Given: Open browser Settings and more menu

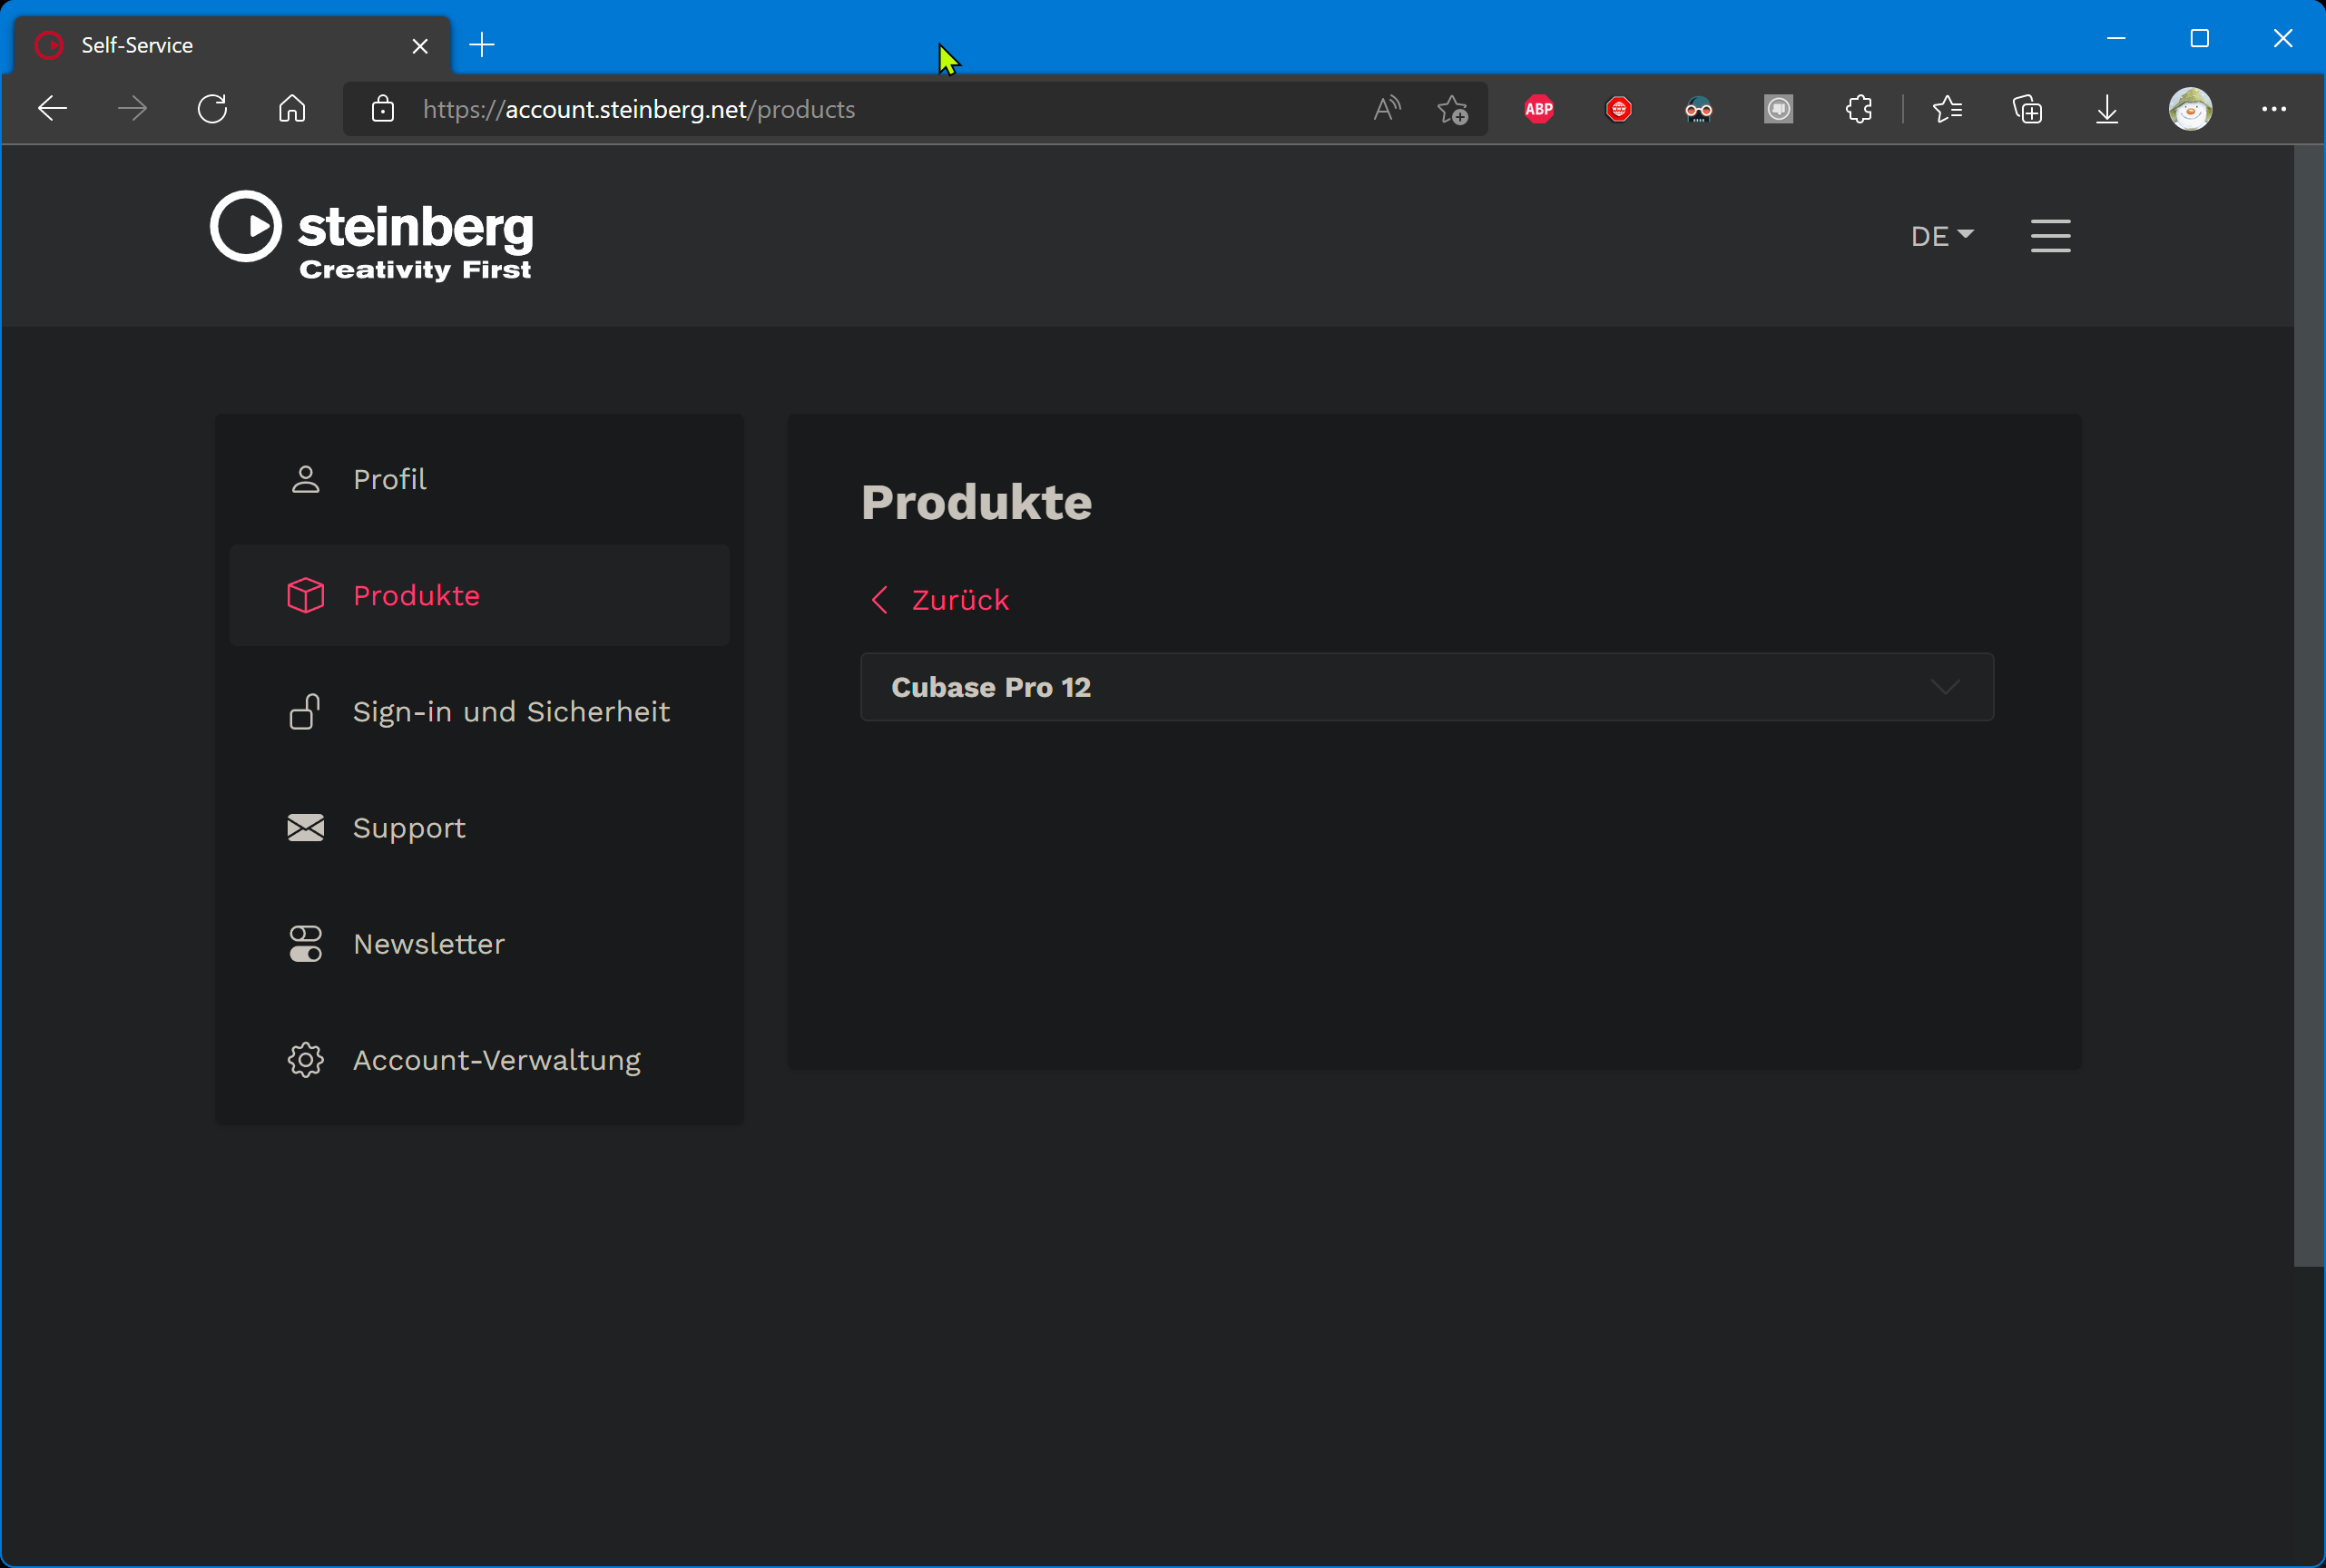Looking at the screenshot, I should pos(2273,109).
